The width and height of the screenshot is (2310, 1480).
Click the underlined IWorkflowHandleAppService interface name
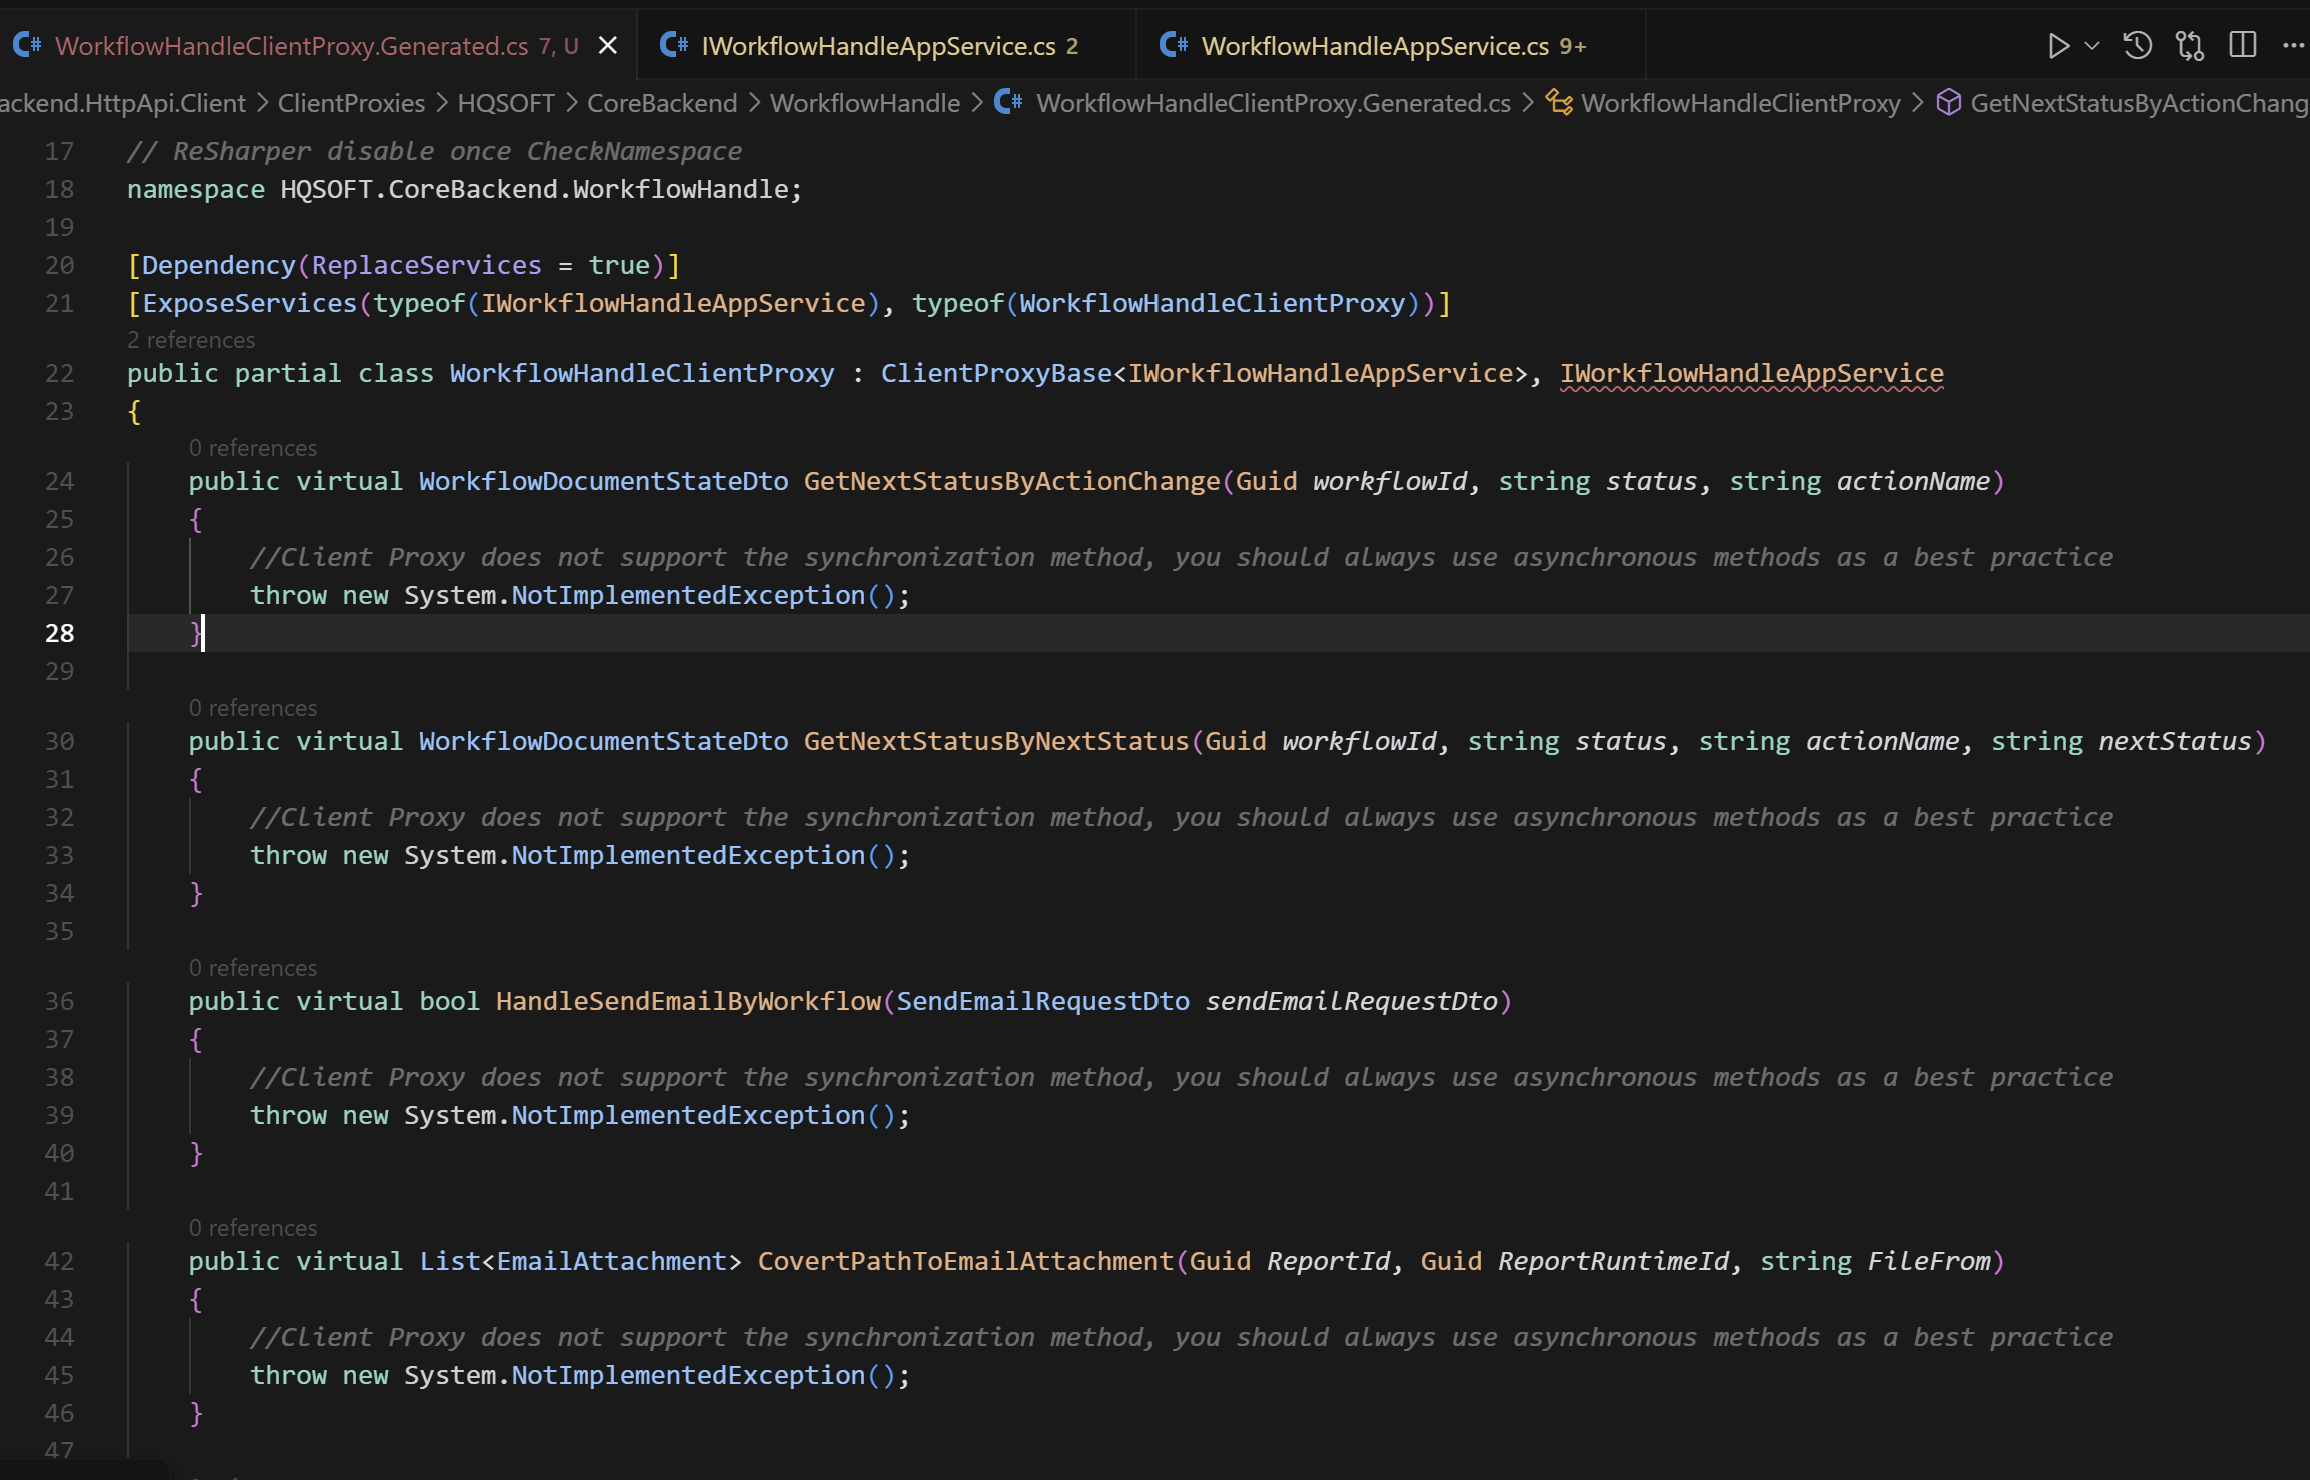1751,373
